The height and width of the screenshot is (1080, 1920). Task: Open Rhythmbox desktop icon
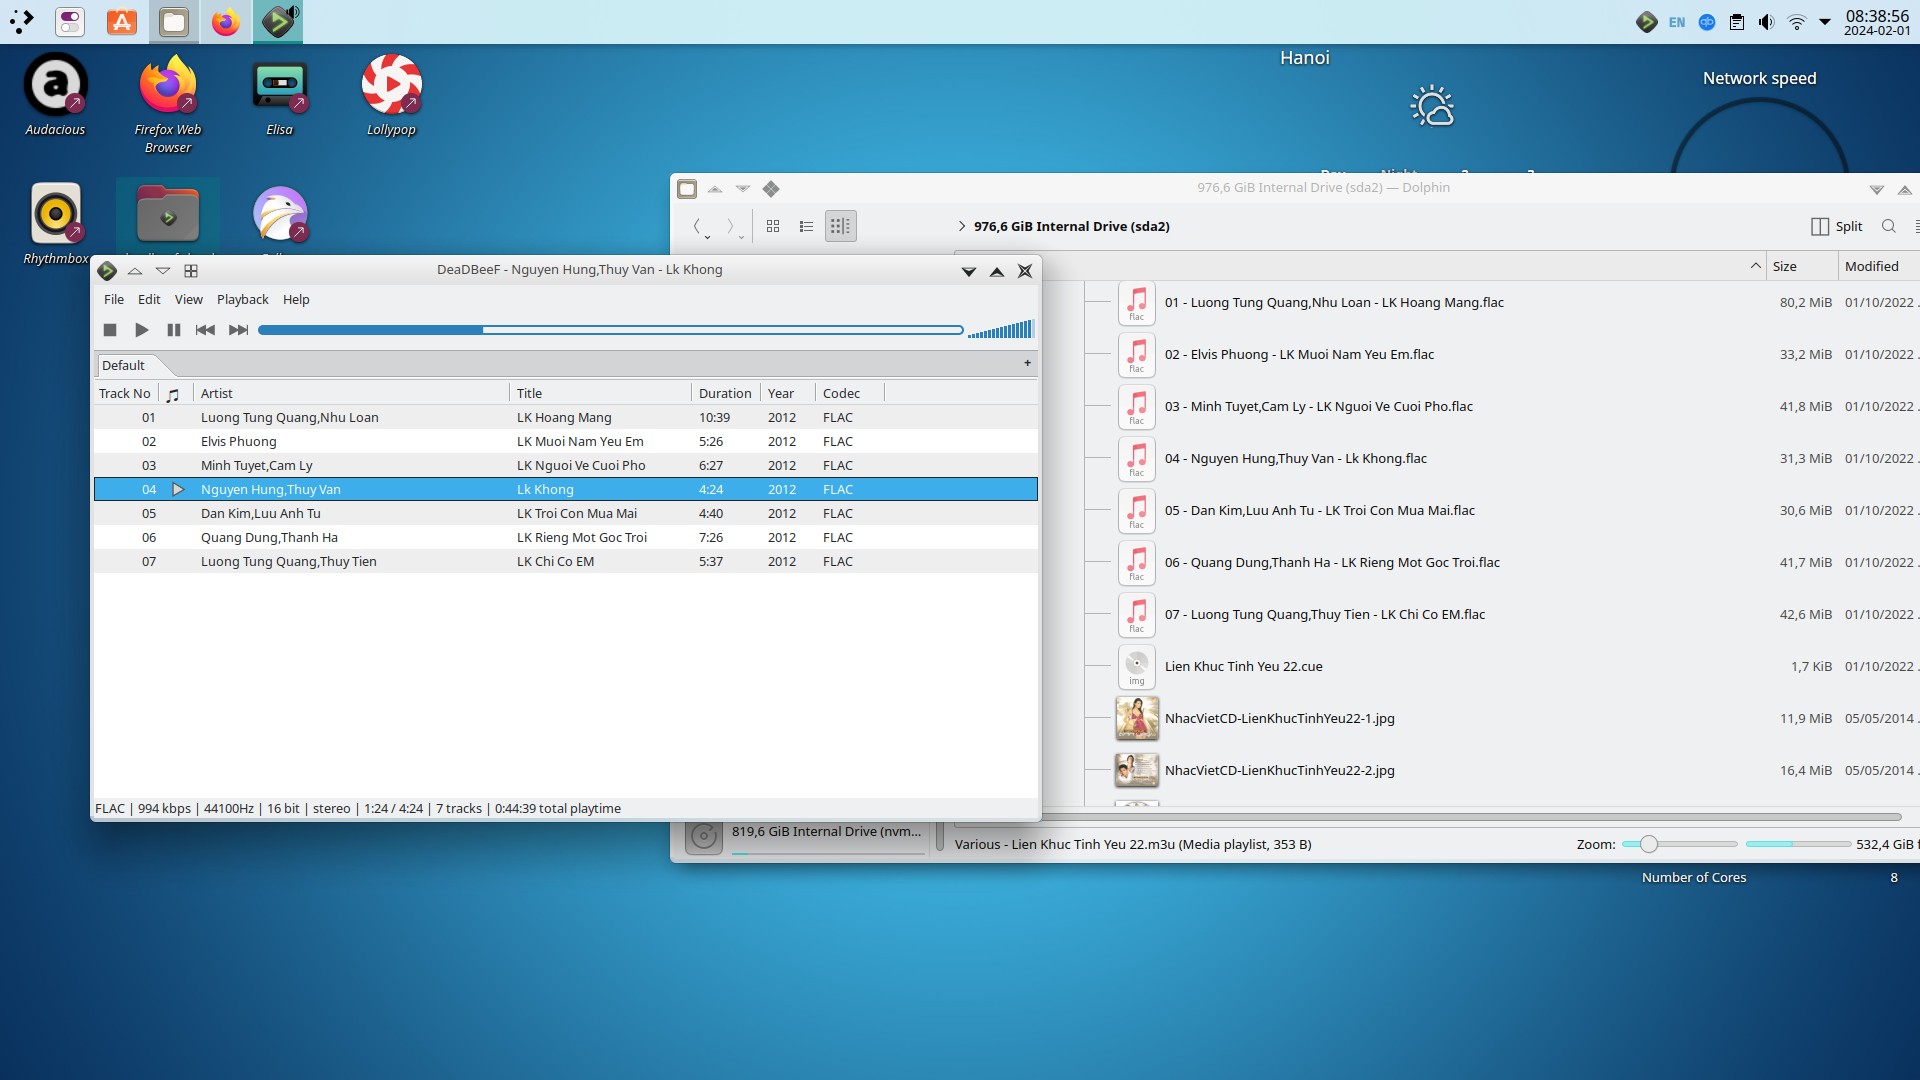click(55, 224)
